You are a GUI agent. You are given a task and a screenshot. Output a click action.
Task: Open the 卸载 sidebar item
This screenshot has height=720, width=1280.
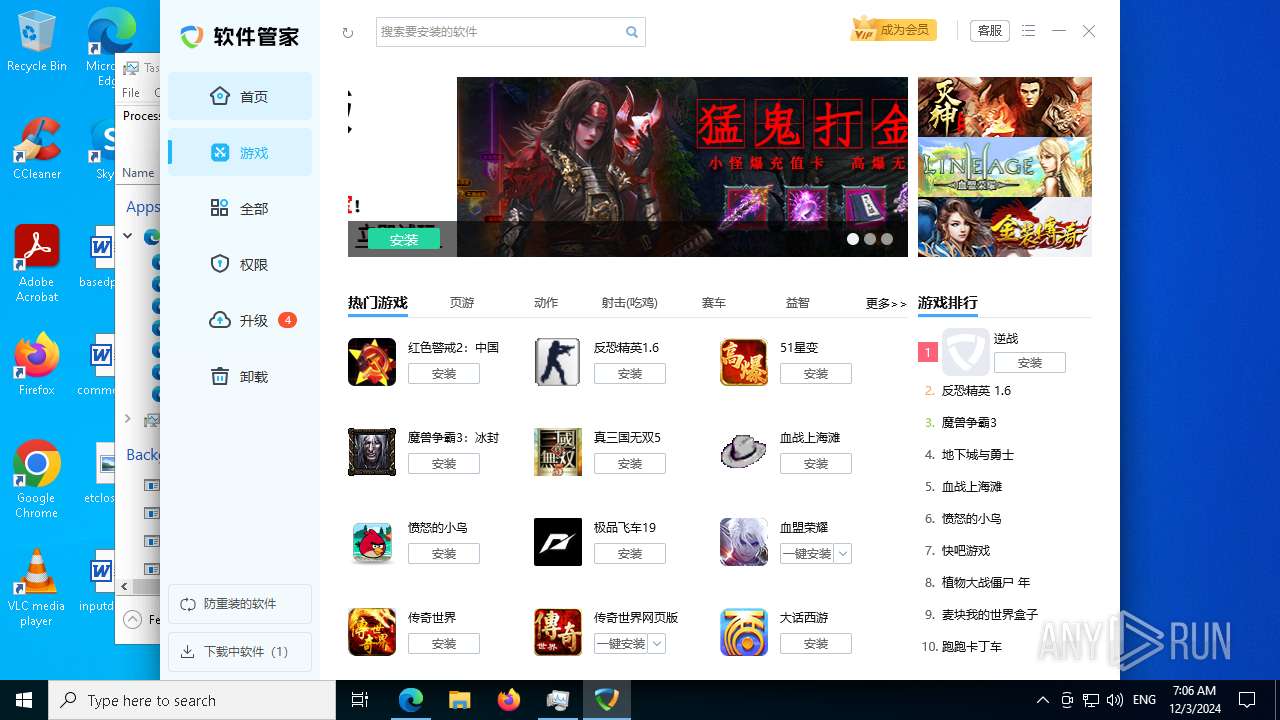240,376
